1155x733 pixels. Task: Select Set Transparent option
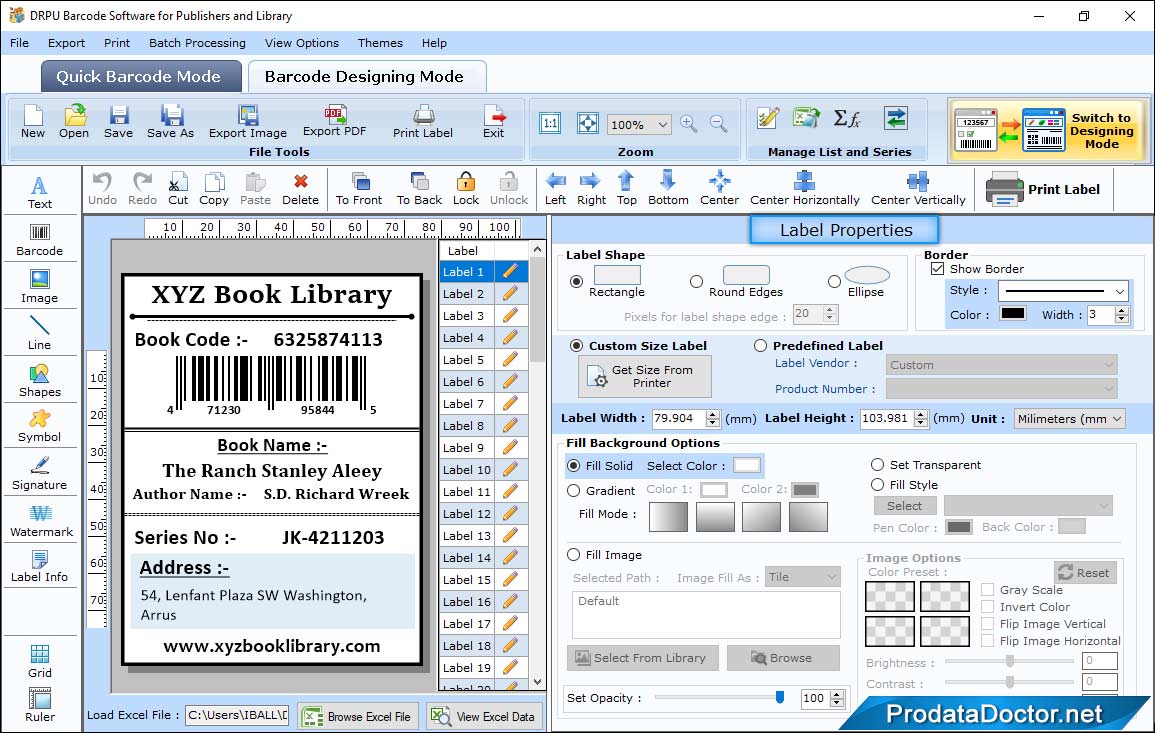pos(877,465)
